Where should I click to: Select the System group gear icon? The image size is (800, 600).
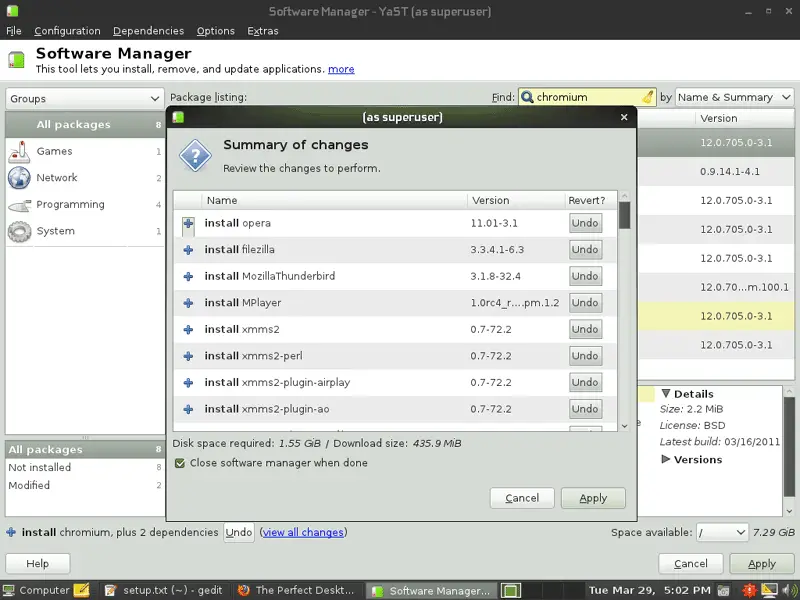coord(19,232)
